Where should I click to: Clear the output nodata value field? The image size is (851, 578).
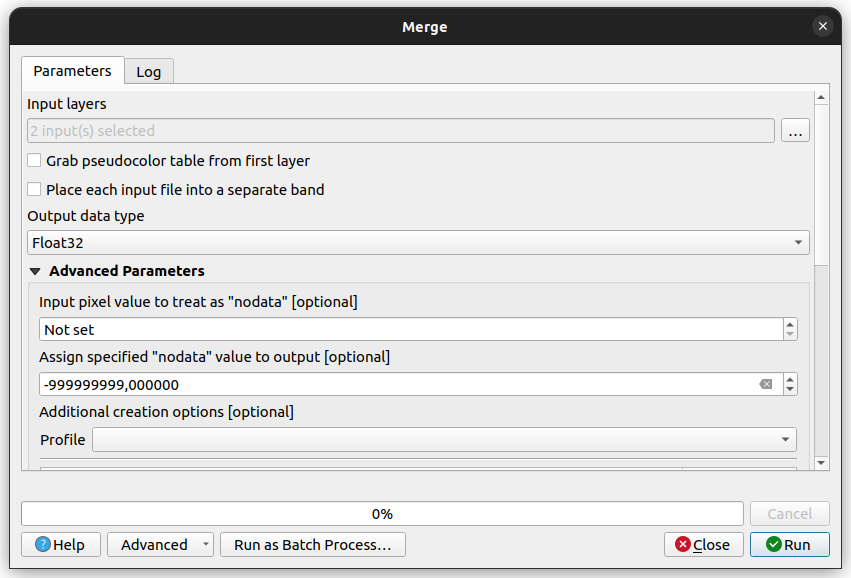(x=766, y=384)
